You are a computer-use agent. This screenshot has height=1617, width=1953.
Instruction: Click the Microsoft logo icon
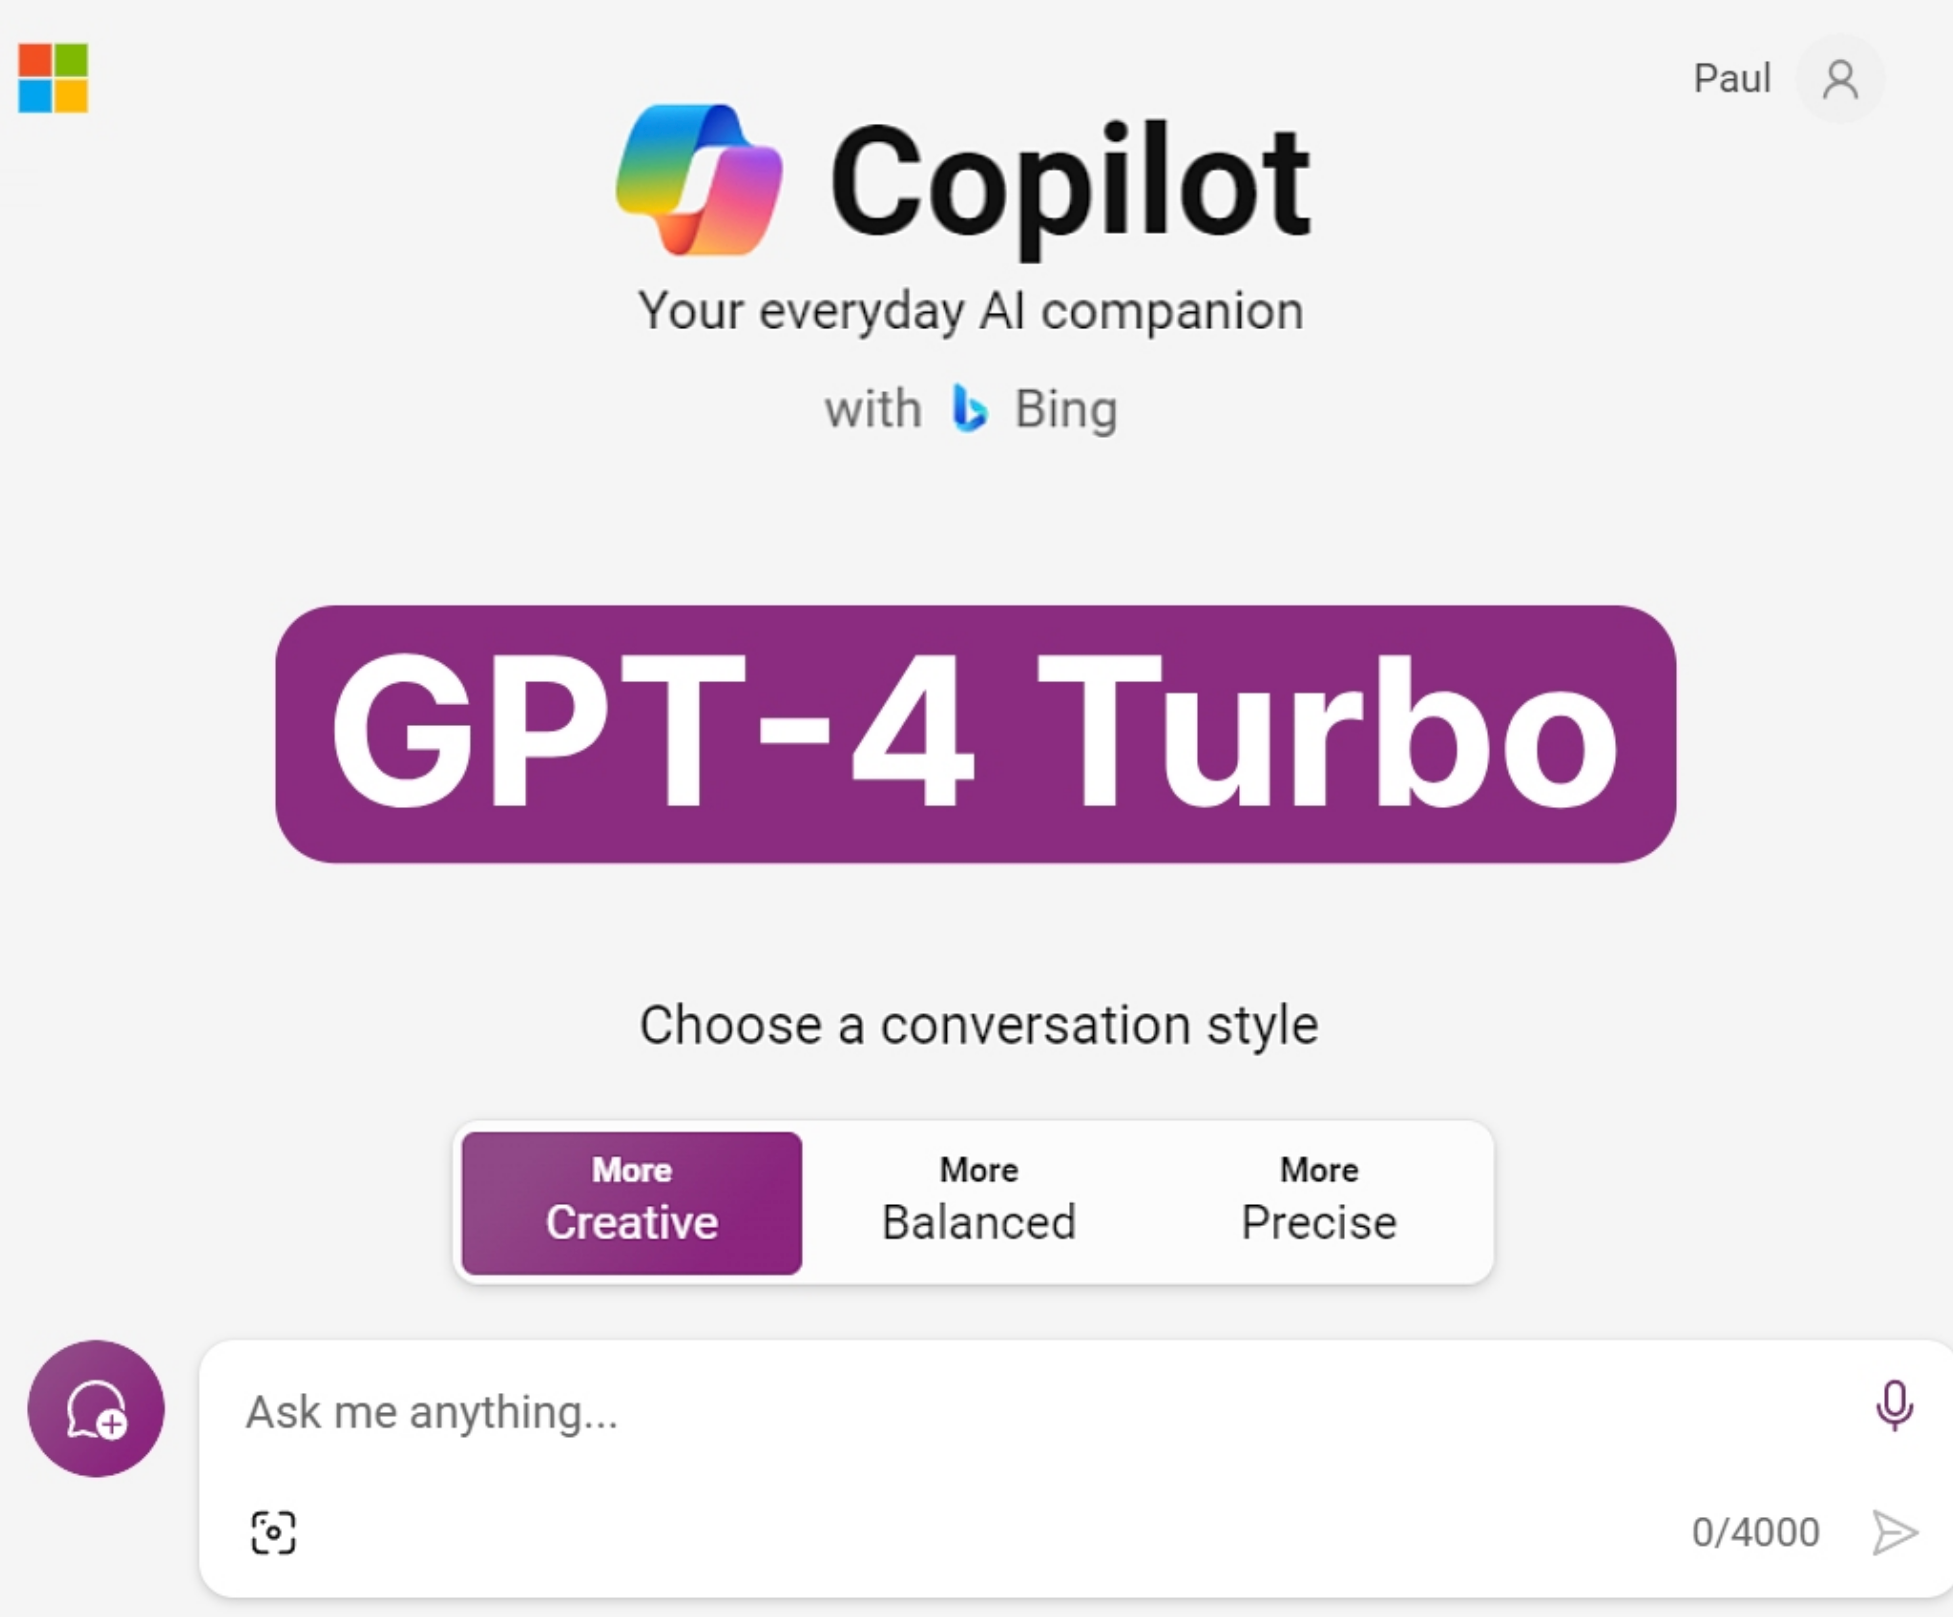click(53, 78)
